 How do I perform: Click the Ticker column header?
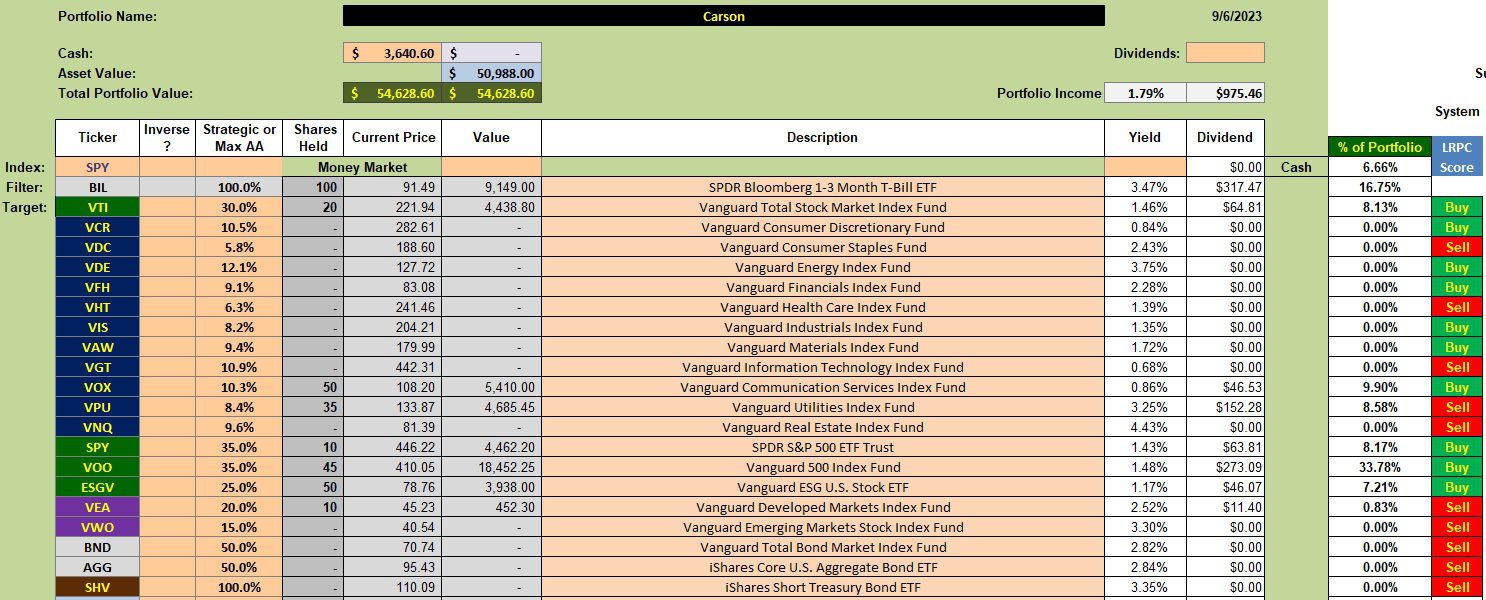point(97,138)
